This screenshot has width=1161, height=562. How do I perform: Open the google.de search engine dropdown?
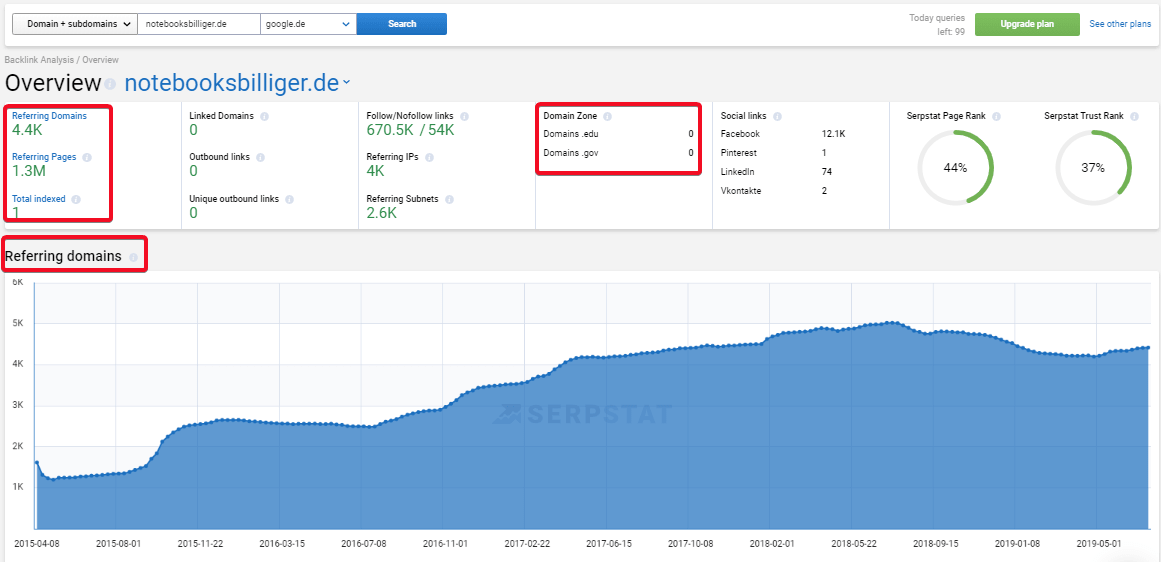click(308, 24)
